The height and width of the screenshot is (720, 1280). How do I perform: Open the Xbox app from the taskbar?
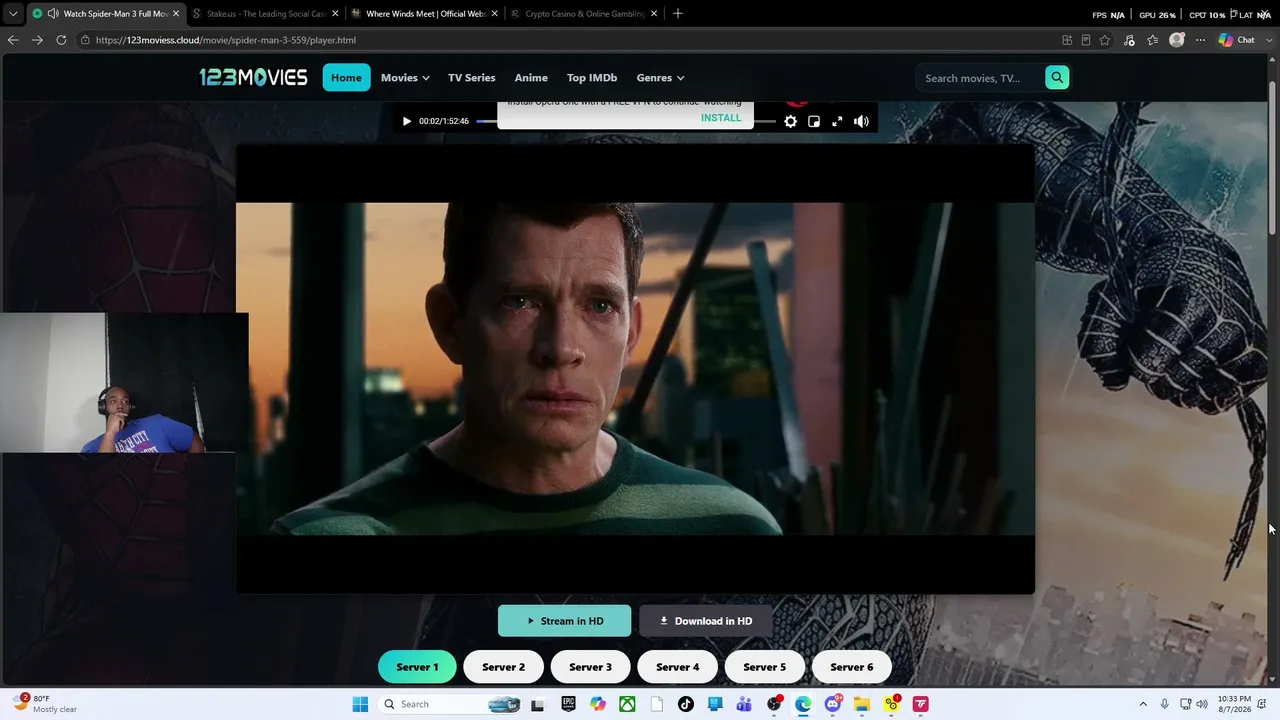(x=627, y=704)
